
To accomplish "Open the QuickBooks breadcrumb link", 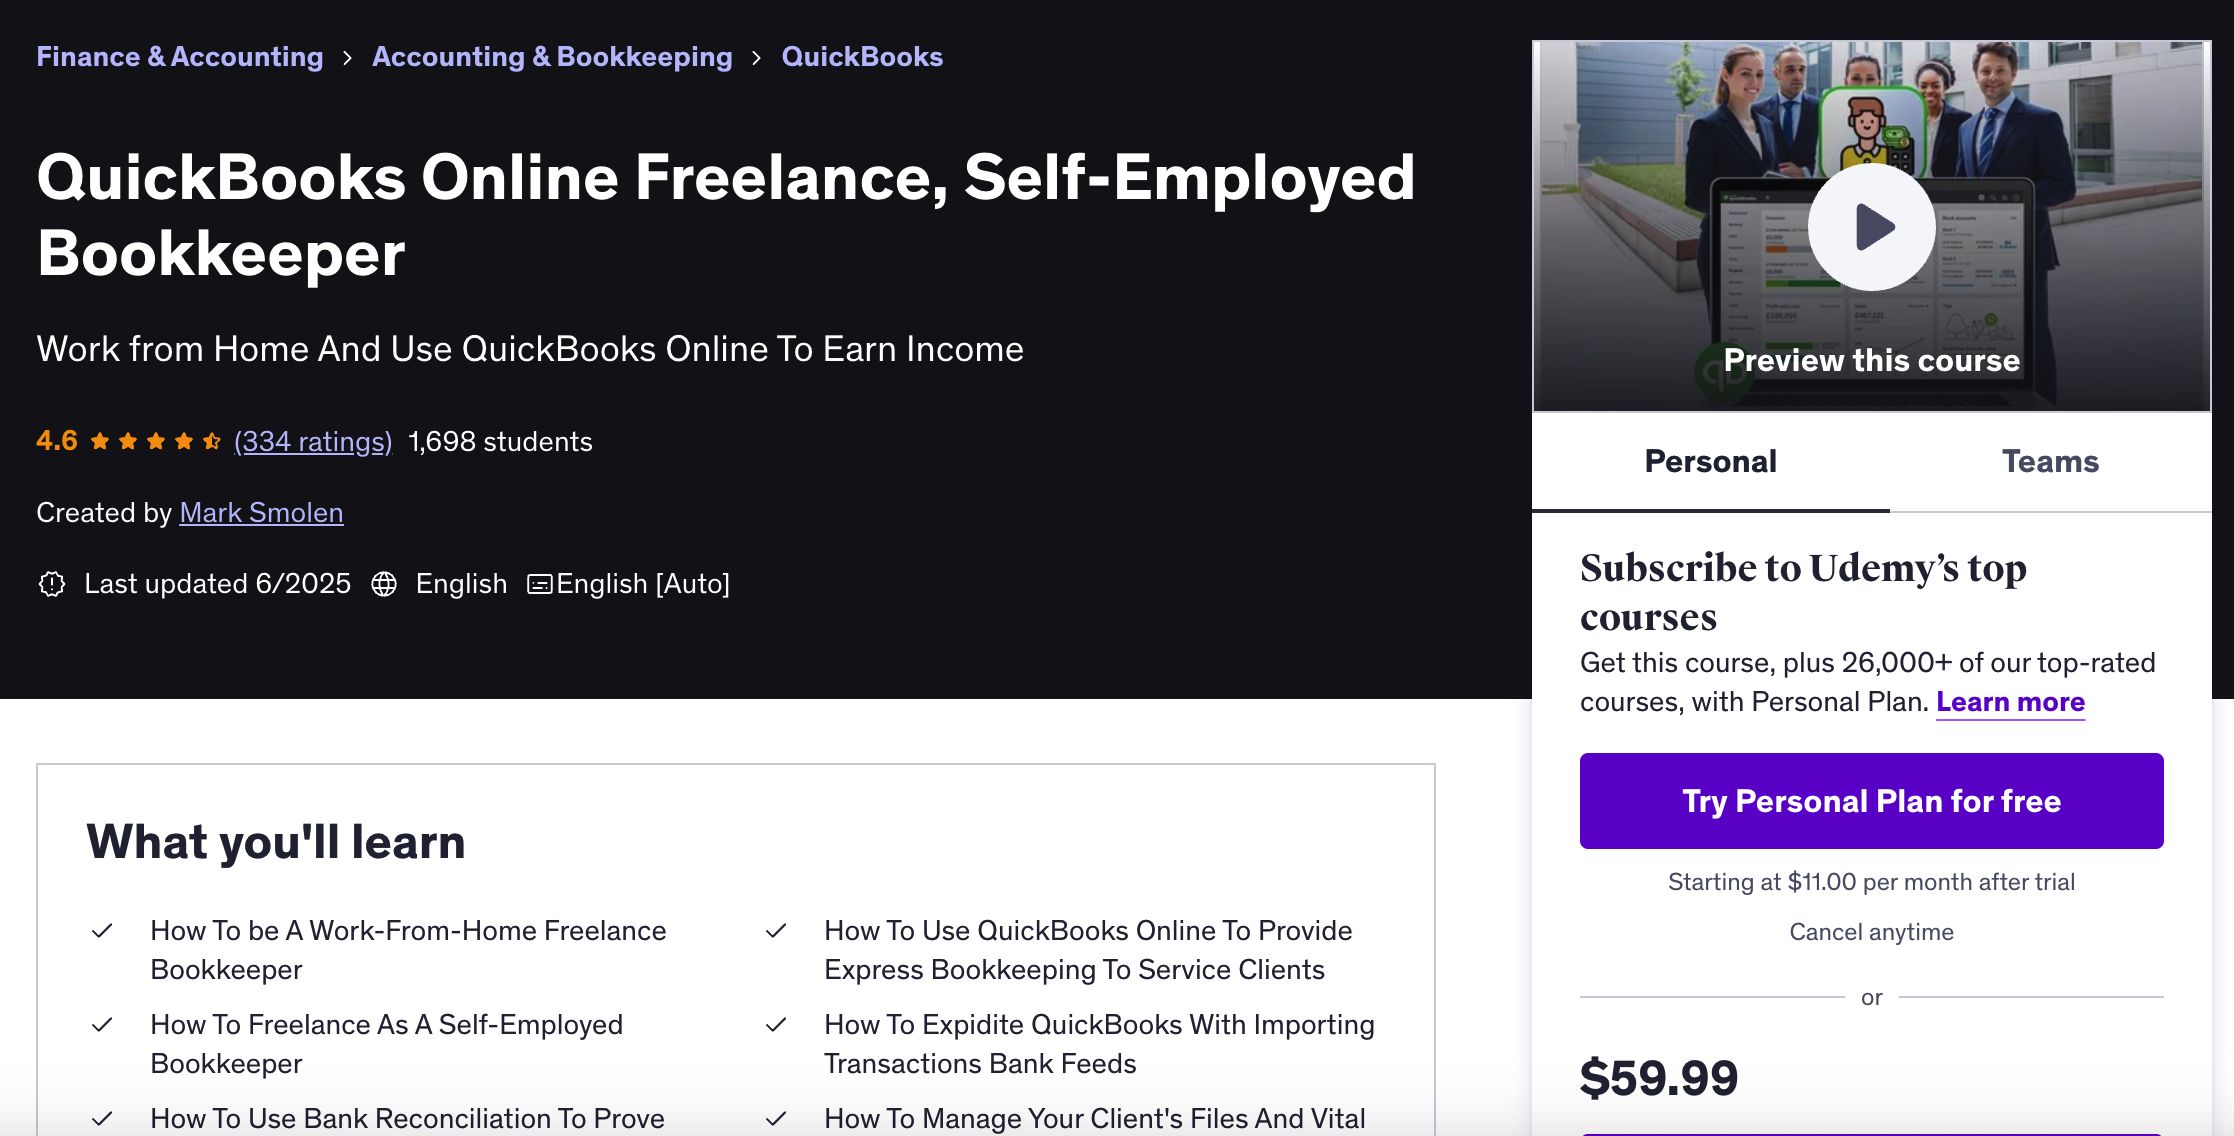I will pos(862,57).
